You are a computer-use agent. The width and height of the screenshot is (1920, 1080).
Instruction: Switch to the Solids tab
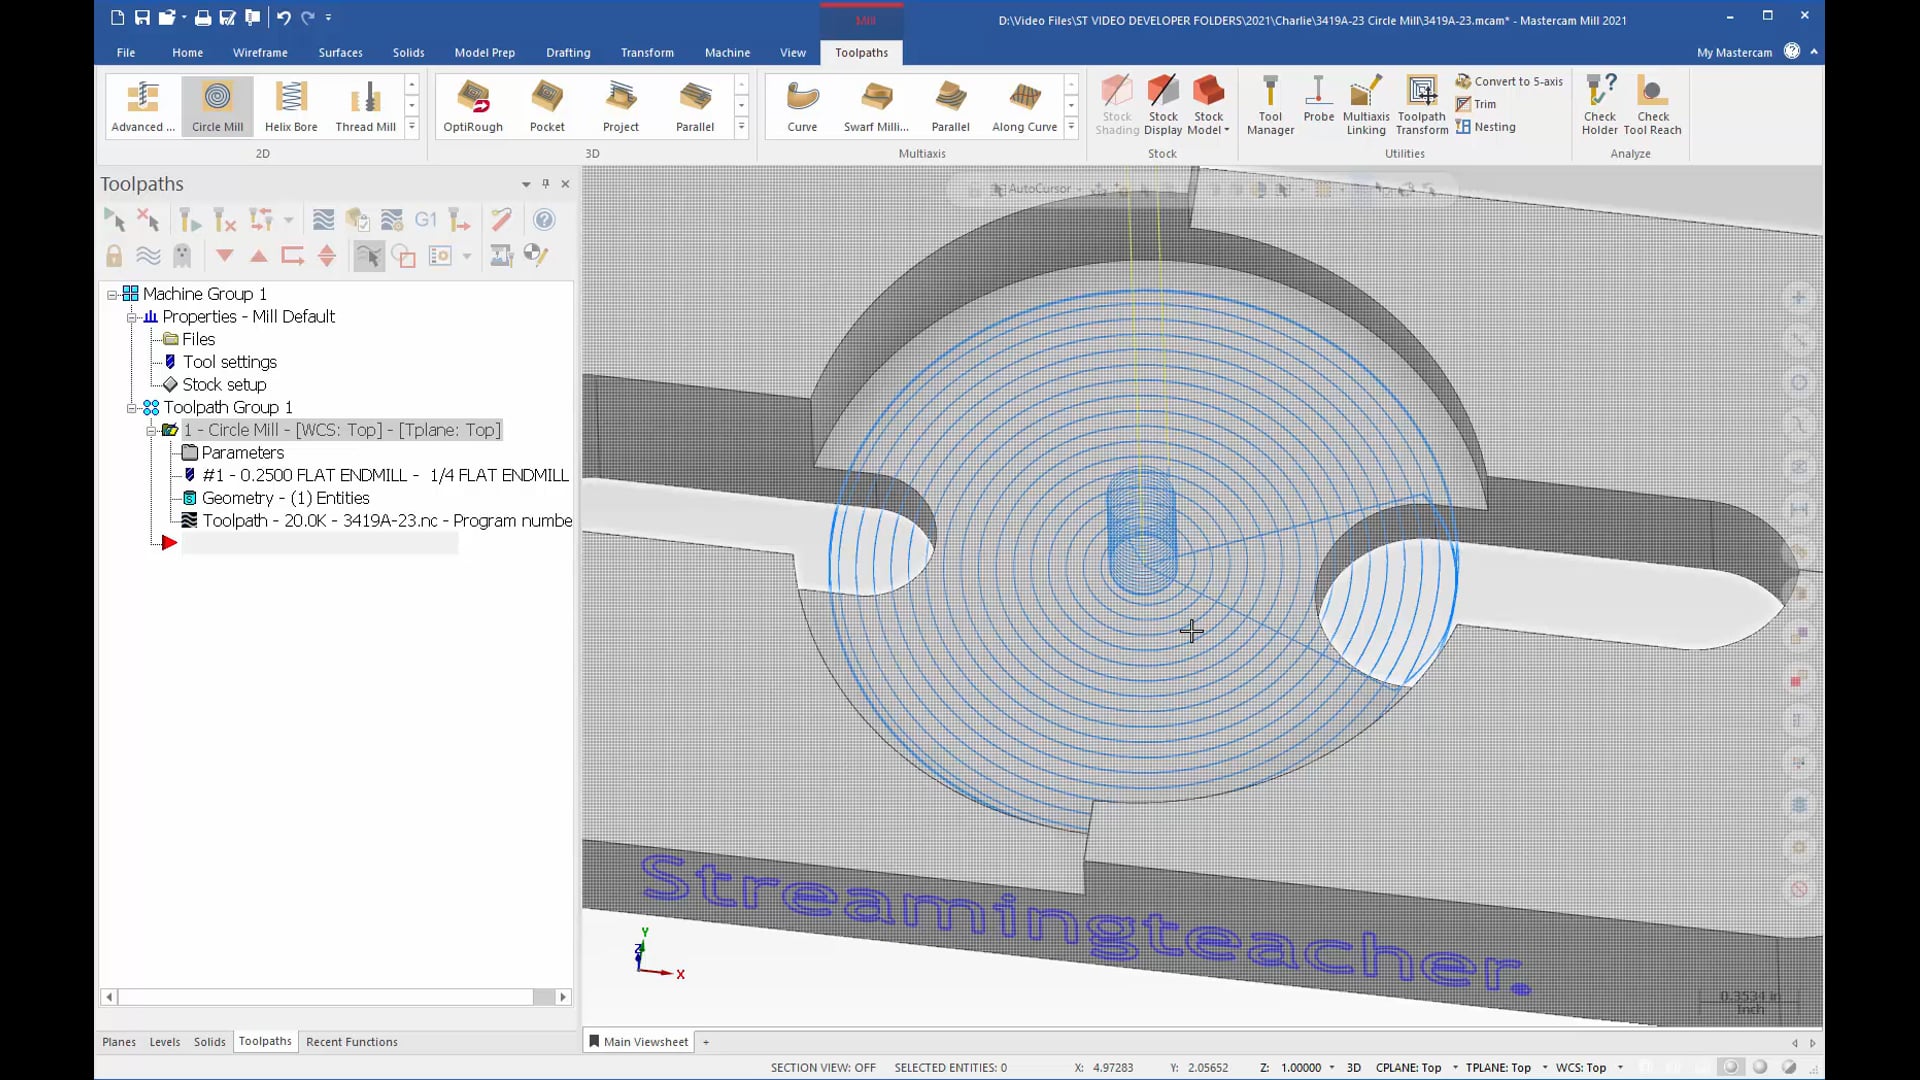click(210, 1040)
